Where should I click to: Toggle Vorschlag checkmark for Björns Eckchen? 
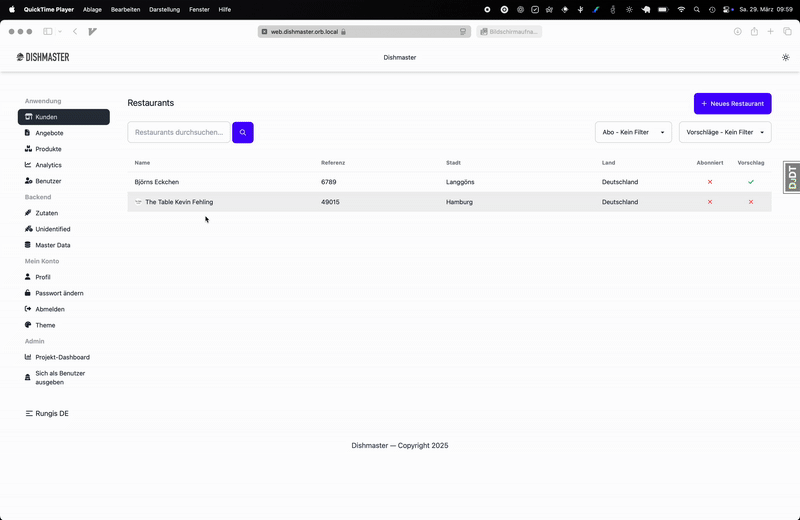coord(751,182)
